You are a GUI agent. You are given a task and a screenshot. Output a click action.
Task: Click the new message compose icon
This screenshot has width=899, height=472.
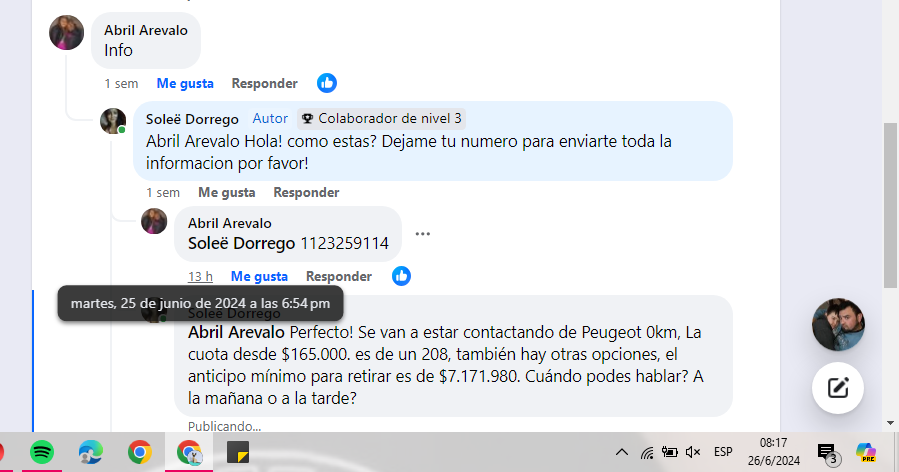tap(838, 388)
